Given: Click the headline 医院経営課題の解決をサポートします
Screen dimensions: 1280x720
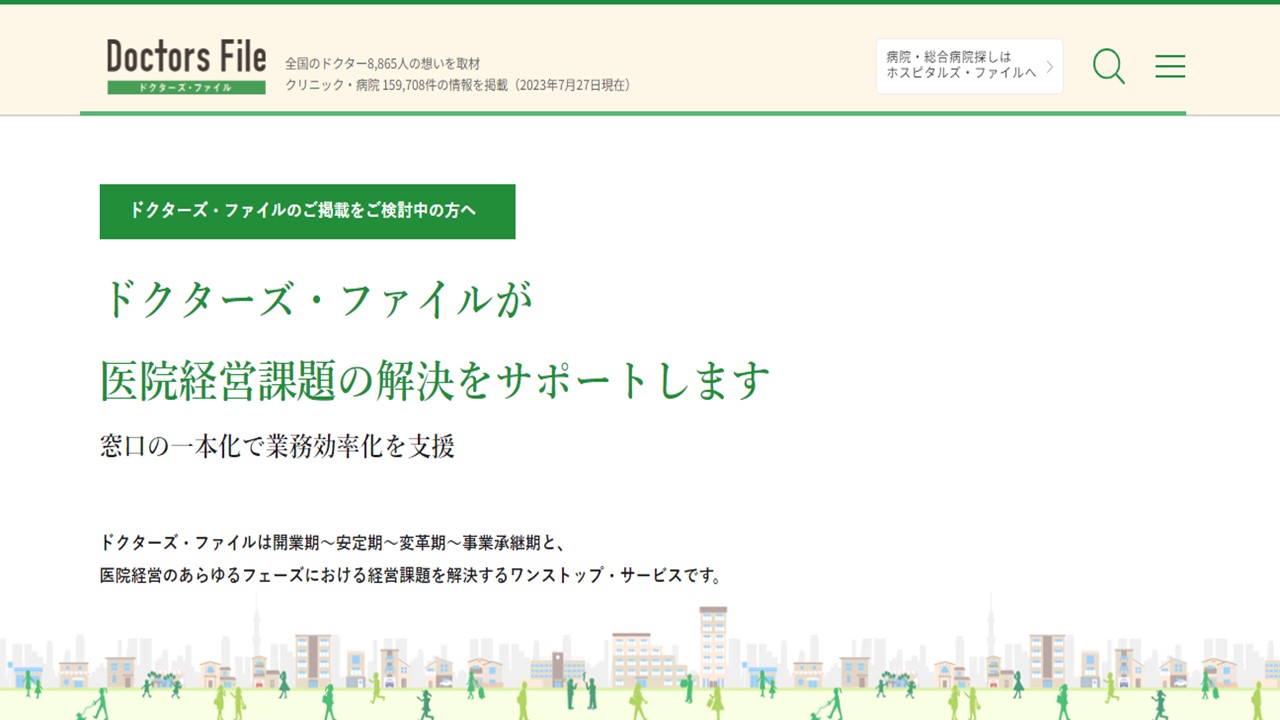Looking at the screenshot, I should 435,380.
